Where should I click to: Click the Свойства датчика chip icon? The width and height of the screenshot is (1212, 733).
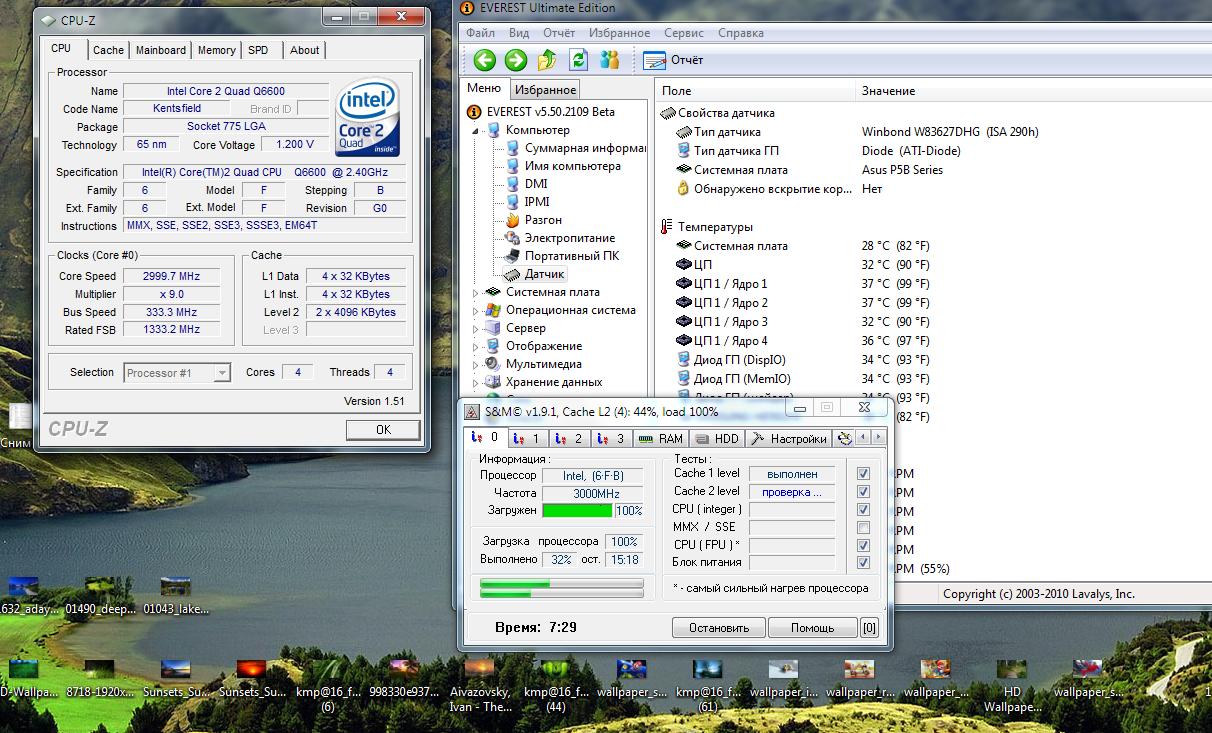[x=667, y=113]
